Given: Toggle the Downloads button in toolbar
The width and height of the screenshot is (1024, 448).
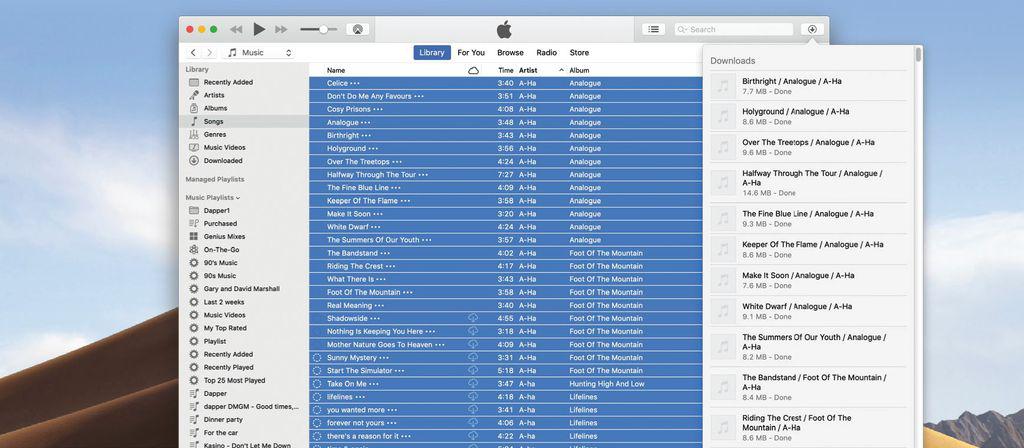Looking at the screenshot, I should [x=812, y=29].
